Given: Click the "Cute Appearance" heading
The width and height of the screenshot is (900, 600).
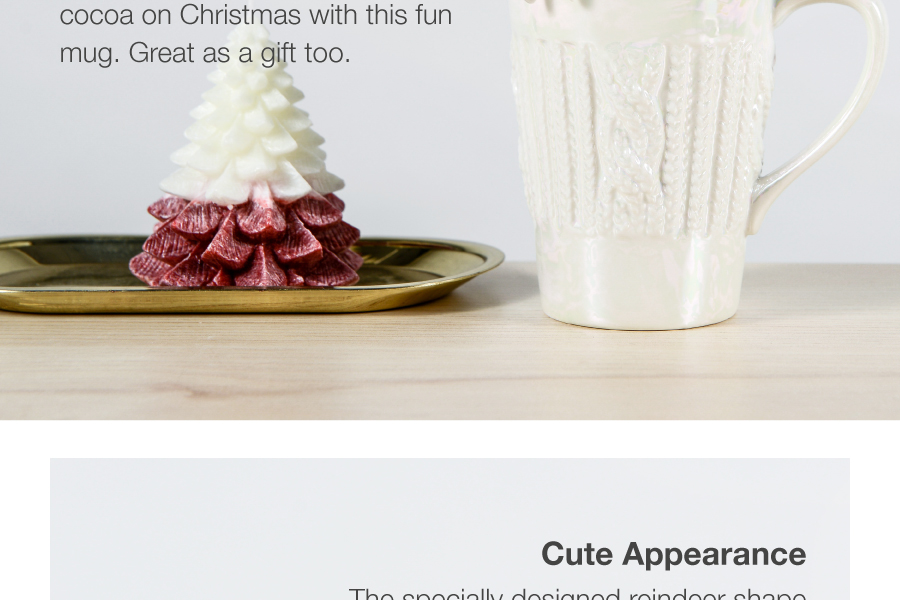Looking at the screenshot, I should coord(673,555).
